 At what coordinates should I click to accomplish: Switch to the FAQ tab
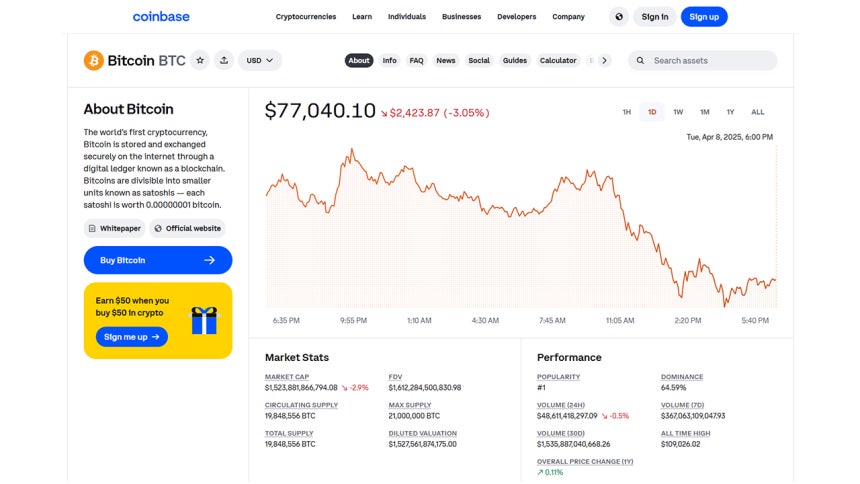(416, 60)
